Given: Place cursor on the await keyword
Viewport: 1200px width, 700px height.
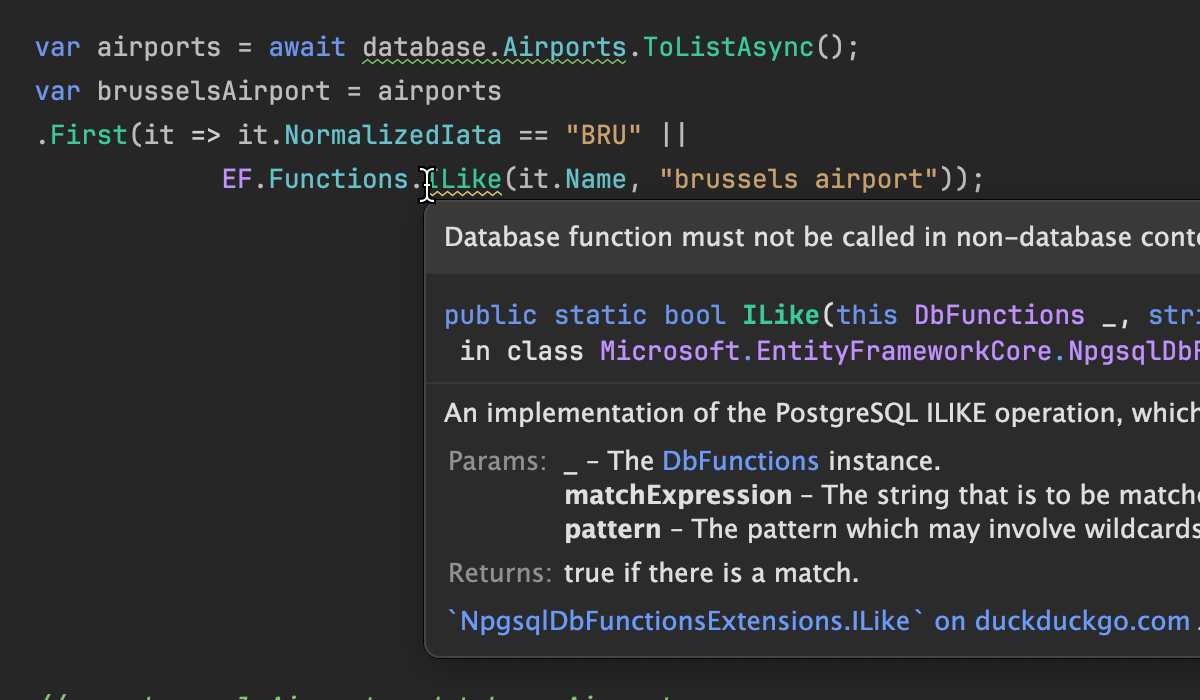Looking at the screenshot, I should click(307, 47).
